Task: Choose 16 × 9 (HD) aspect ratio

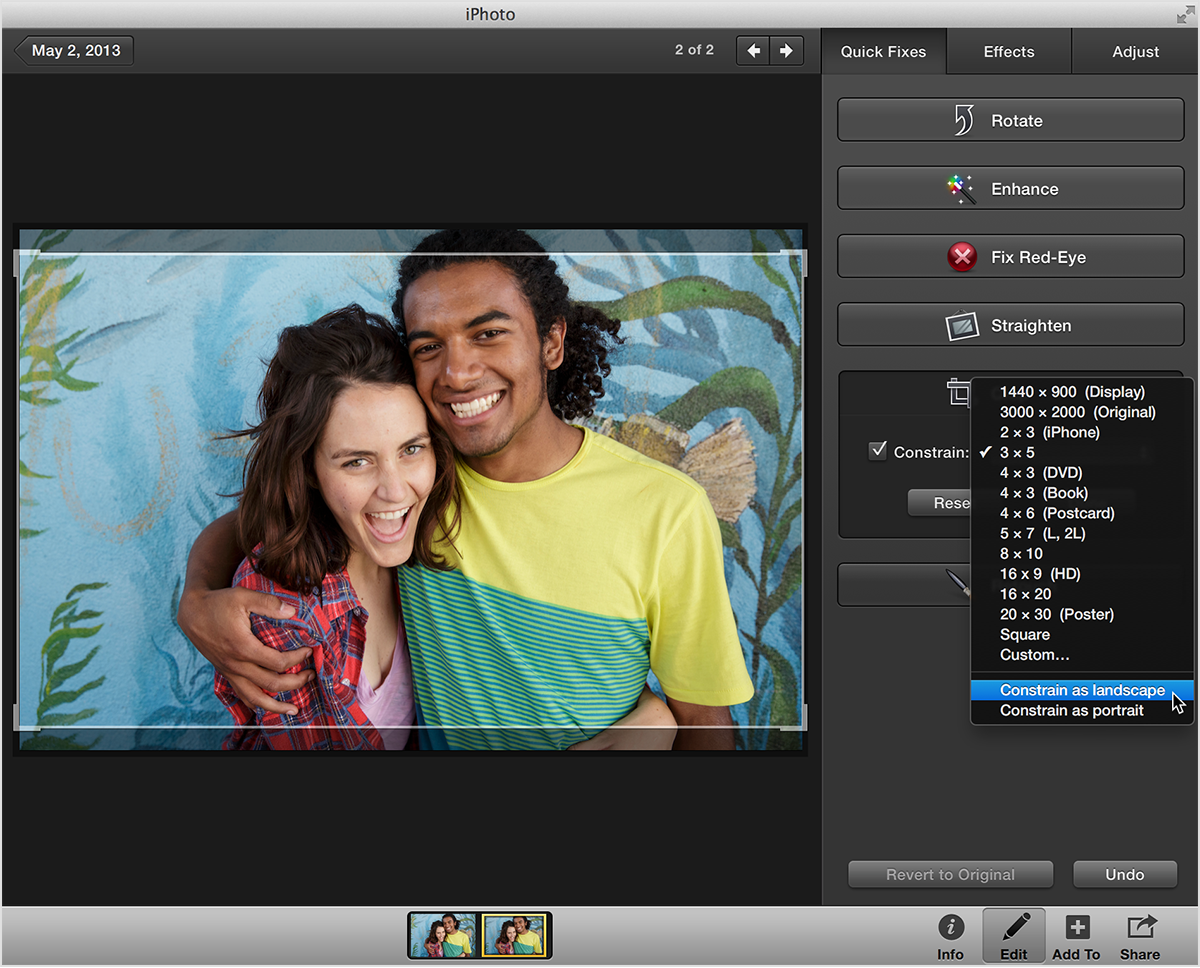Action: [1040, 574]
